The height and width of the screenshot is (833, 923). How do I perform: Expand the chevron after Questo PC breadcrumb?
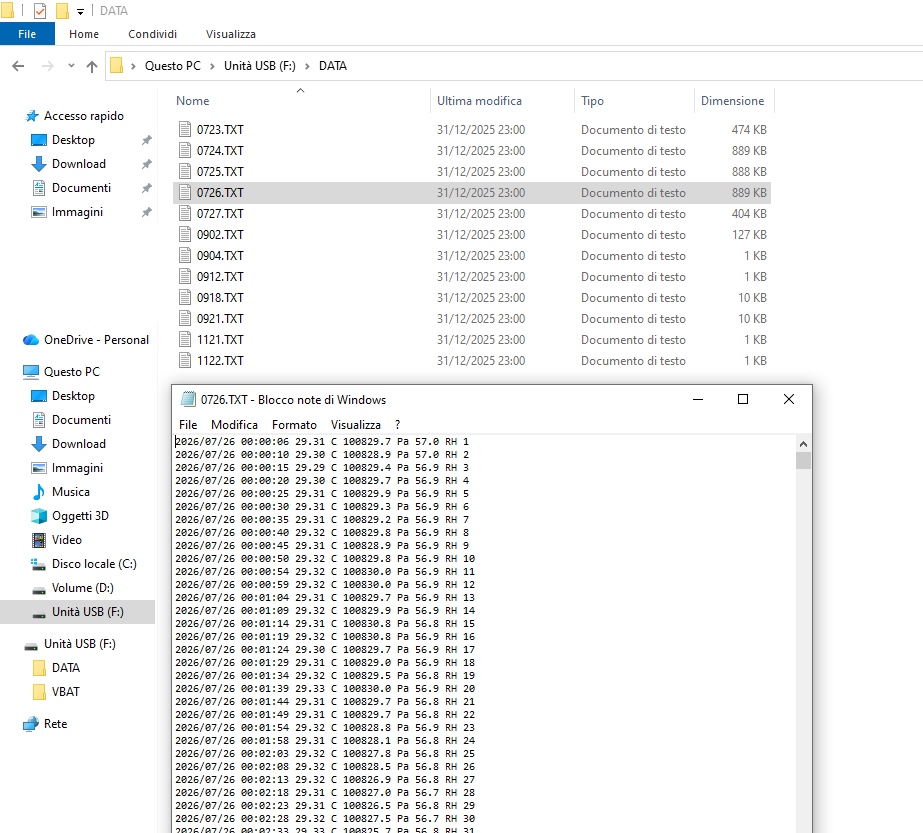pos(213,66)
